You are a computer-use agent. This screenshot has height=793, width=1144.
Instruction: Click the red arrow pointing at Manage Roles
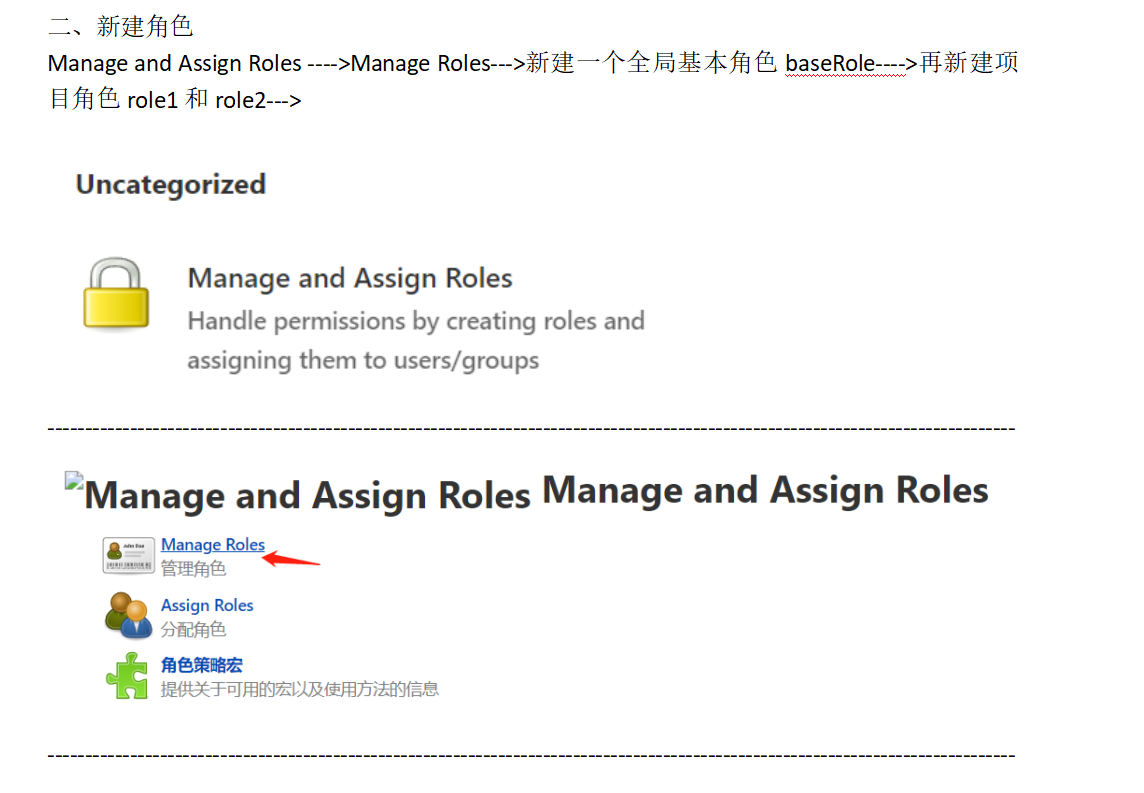coord(291,559)
